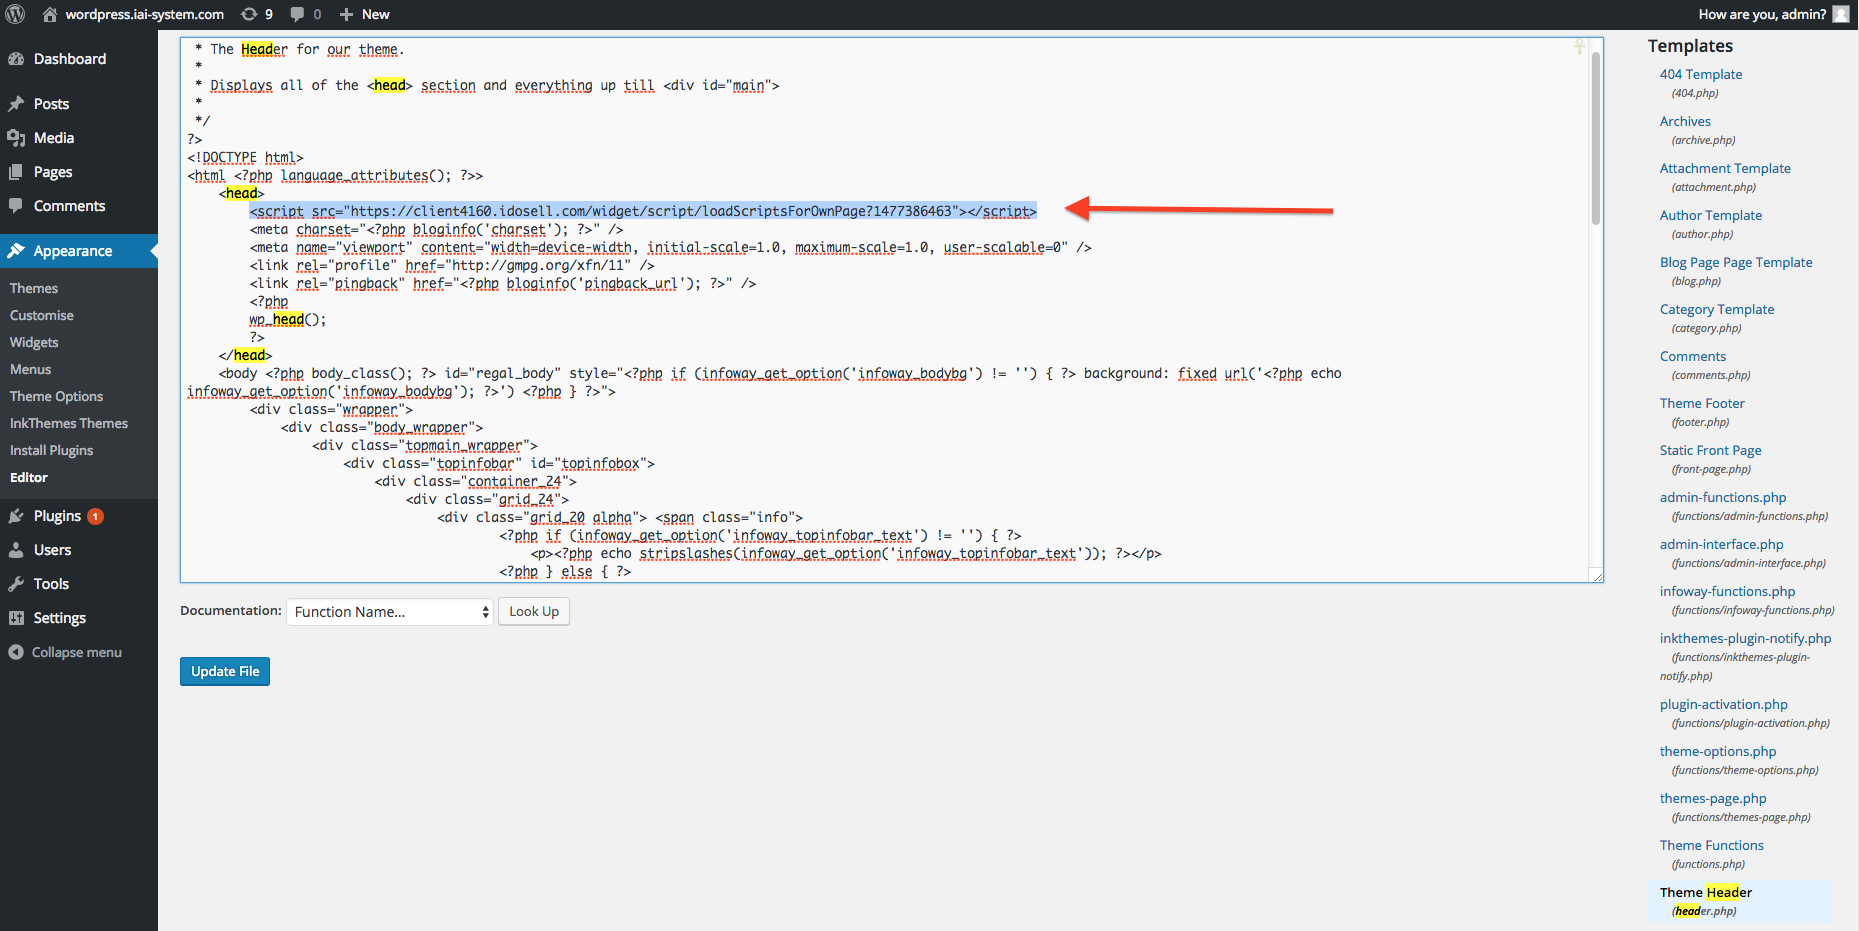Screen dimensions: 1859x931
Task: Click the Users person icon
Action: (16, 550)
